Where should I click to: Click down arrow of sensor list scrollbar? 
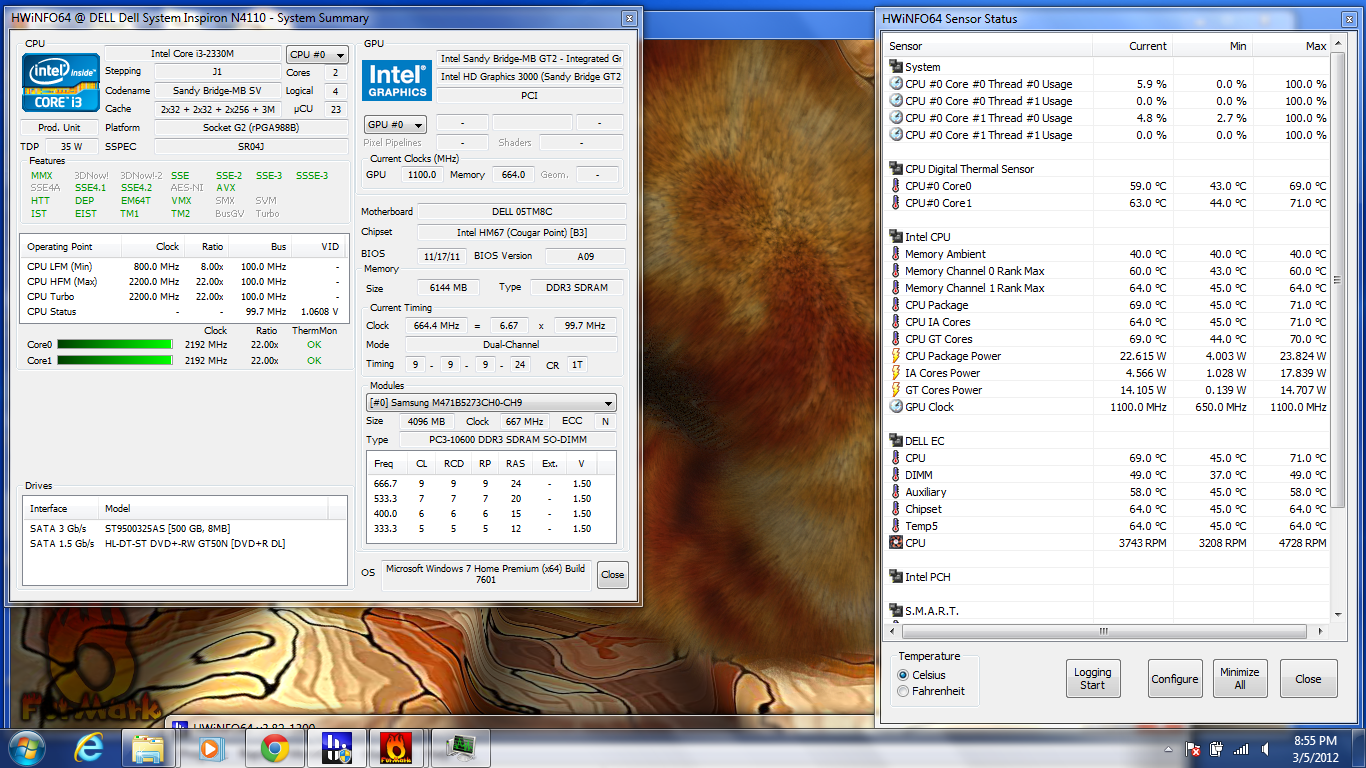click(x=1339, y=614)
